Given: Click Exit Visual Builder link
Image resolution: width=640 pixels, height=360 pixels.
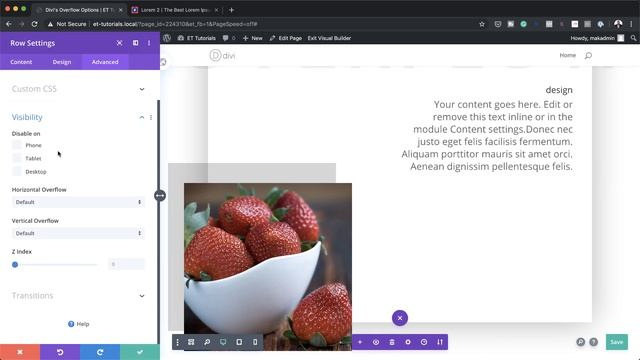Looking at the screenshot, I should point(329,38).
